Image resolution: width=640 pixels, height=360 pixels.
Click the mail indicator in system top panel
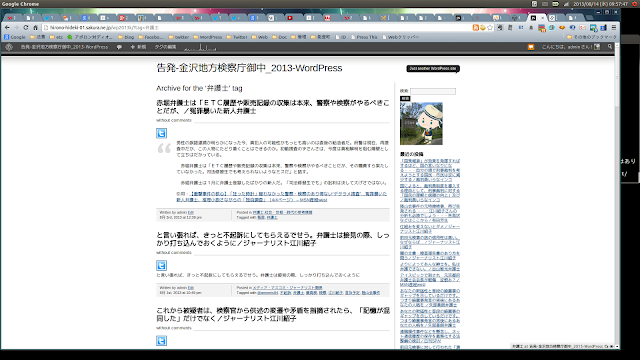[x=545, y=4]
